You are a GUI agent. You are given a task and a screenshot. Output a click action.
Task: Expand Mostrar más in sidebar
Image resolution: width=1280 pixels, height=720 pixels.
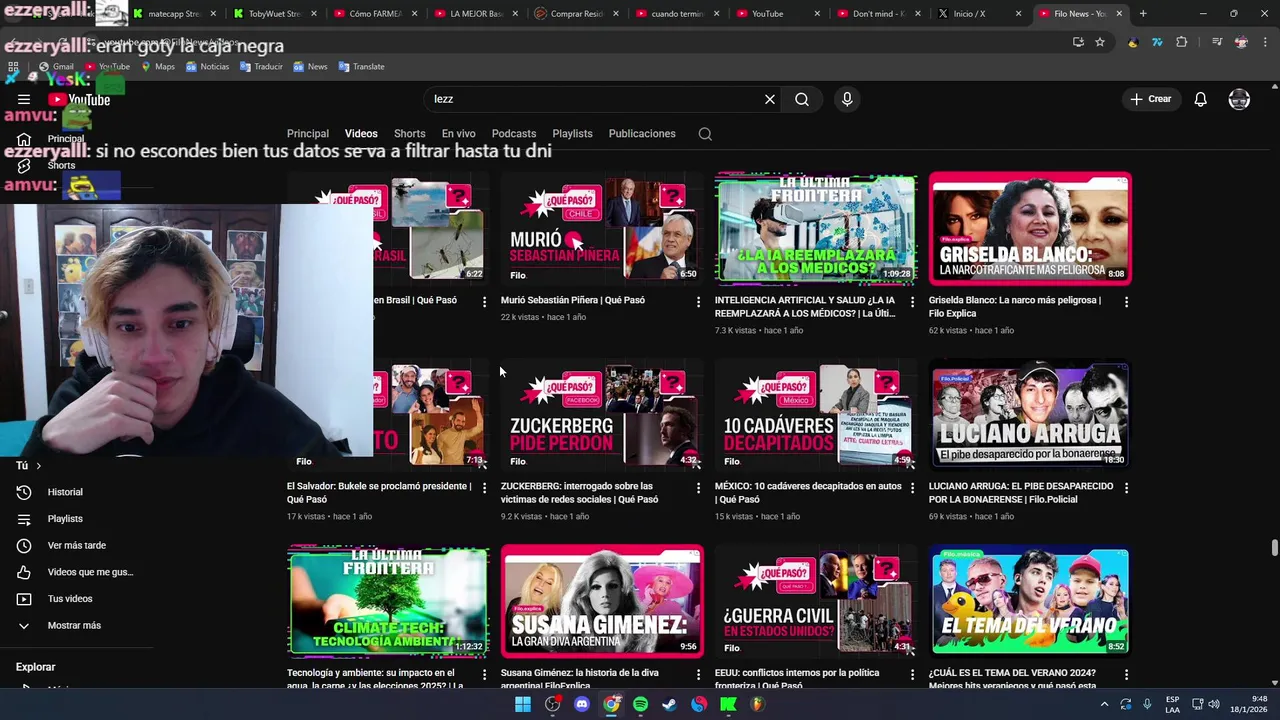coord(74,625)
